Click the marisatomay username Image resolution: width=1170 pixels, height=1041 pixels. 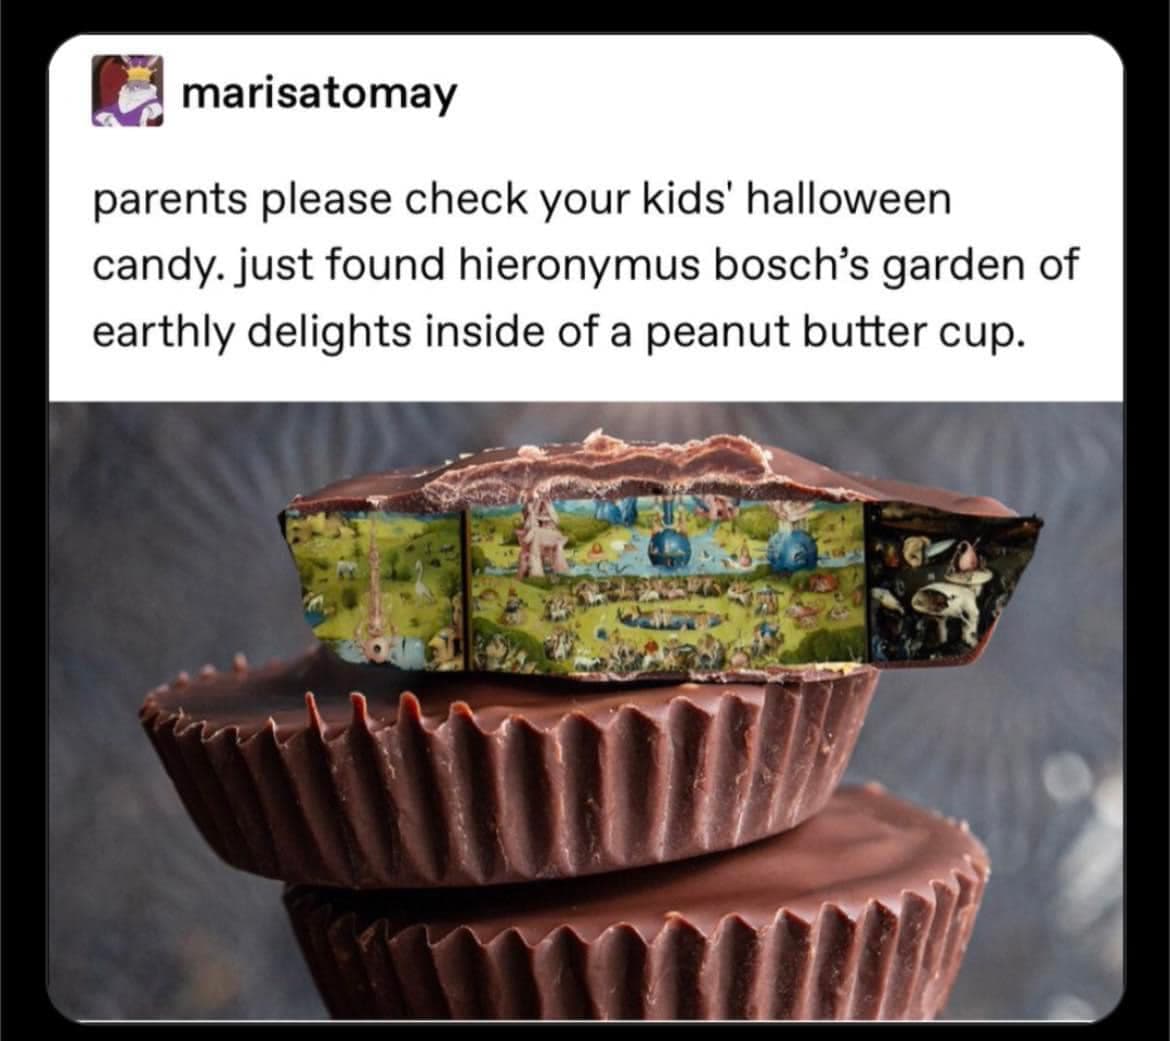coord(319,95)
